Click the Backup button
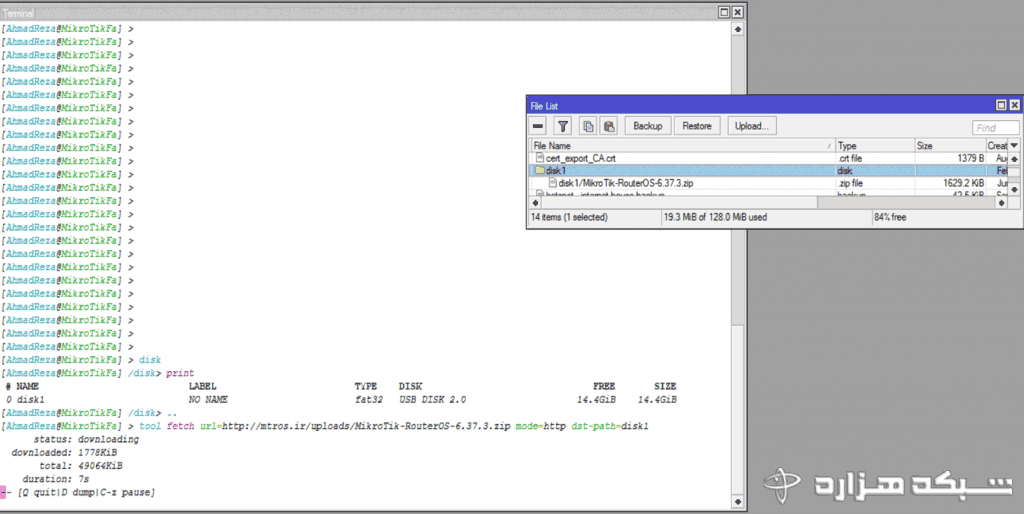The height and width of the screenshot is (514, 1024). point(647,126)
